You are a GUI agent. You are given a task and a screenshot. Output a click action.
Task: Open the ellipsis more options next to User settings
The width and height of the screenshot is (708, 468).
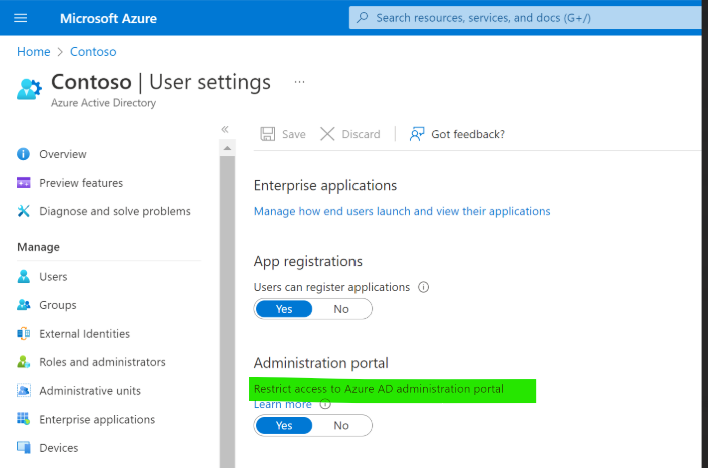click(299, 81)
